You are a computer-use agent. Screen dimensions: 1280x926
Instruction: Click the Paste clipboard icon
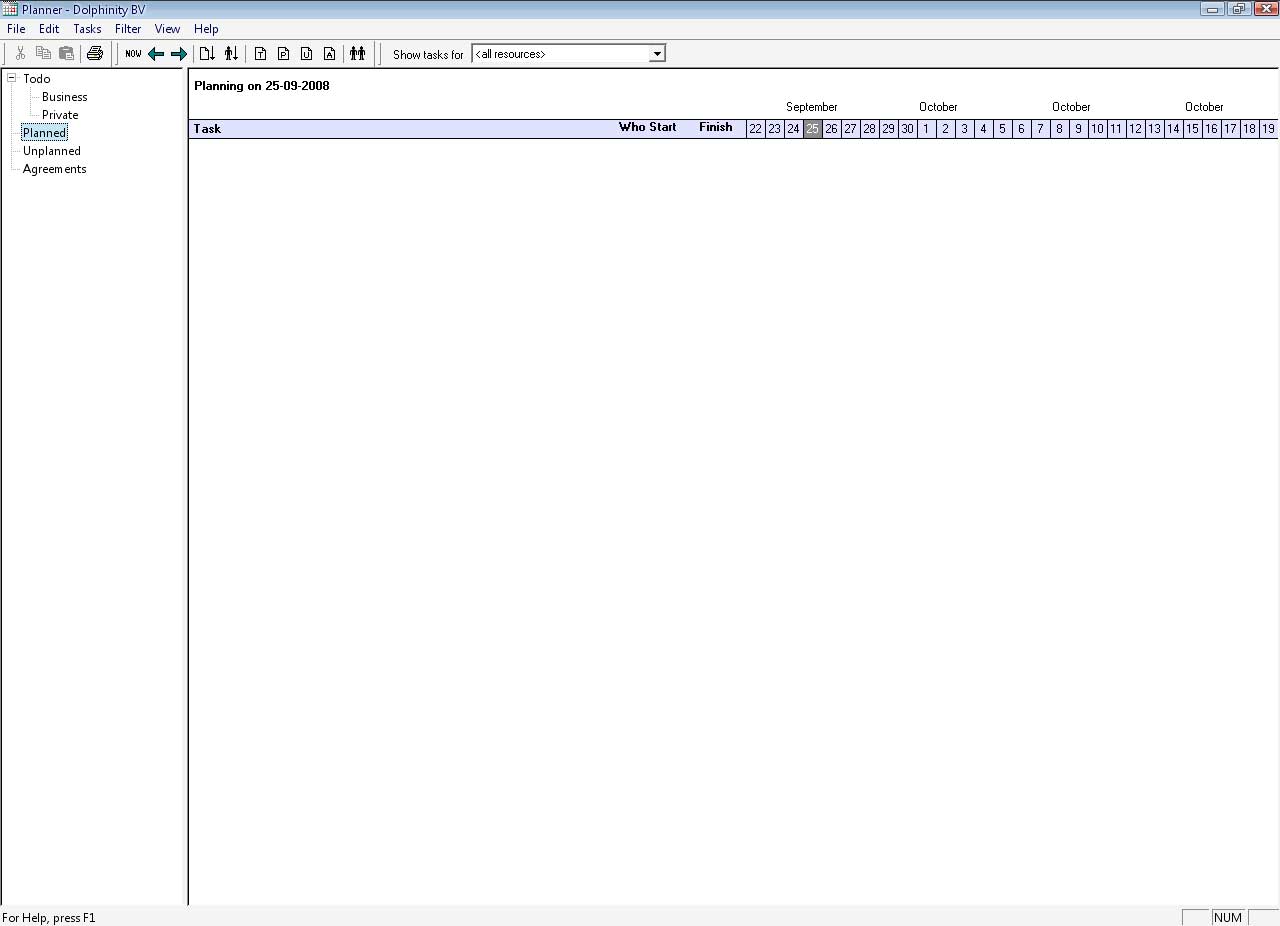pos(66,54)
